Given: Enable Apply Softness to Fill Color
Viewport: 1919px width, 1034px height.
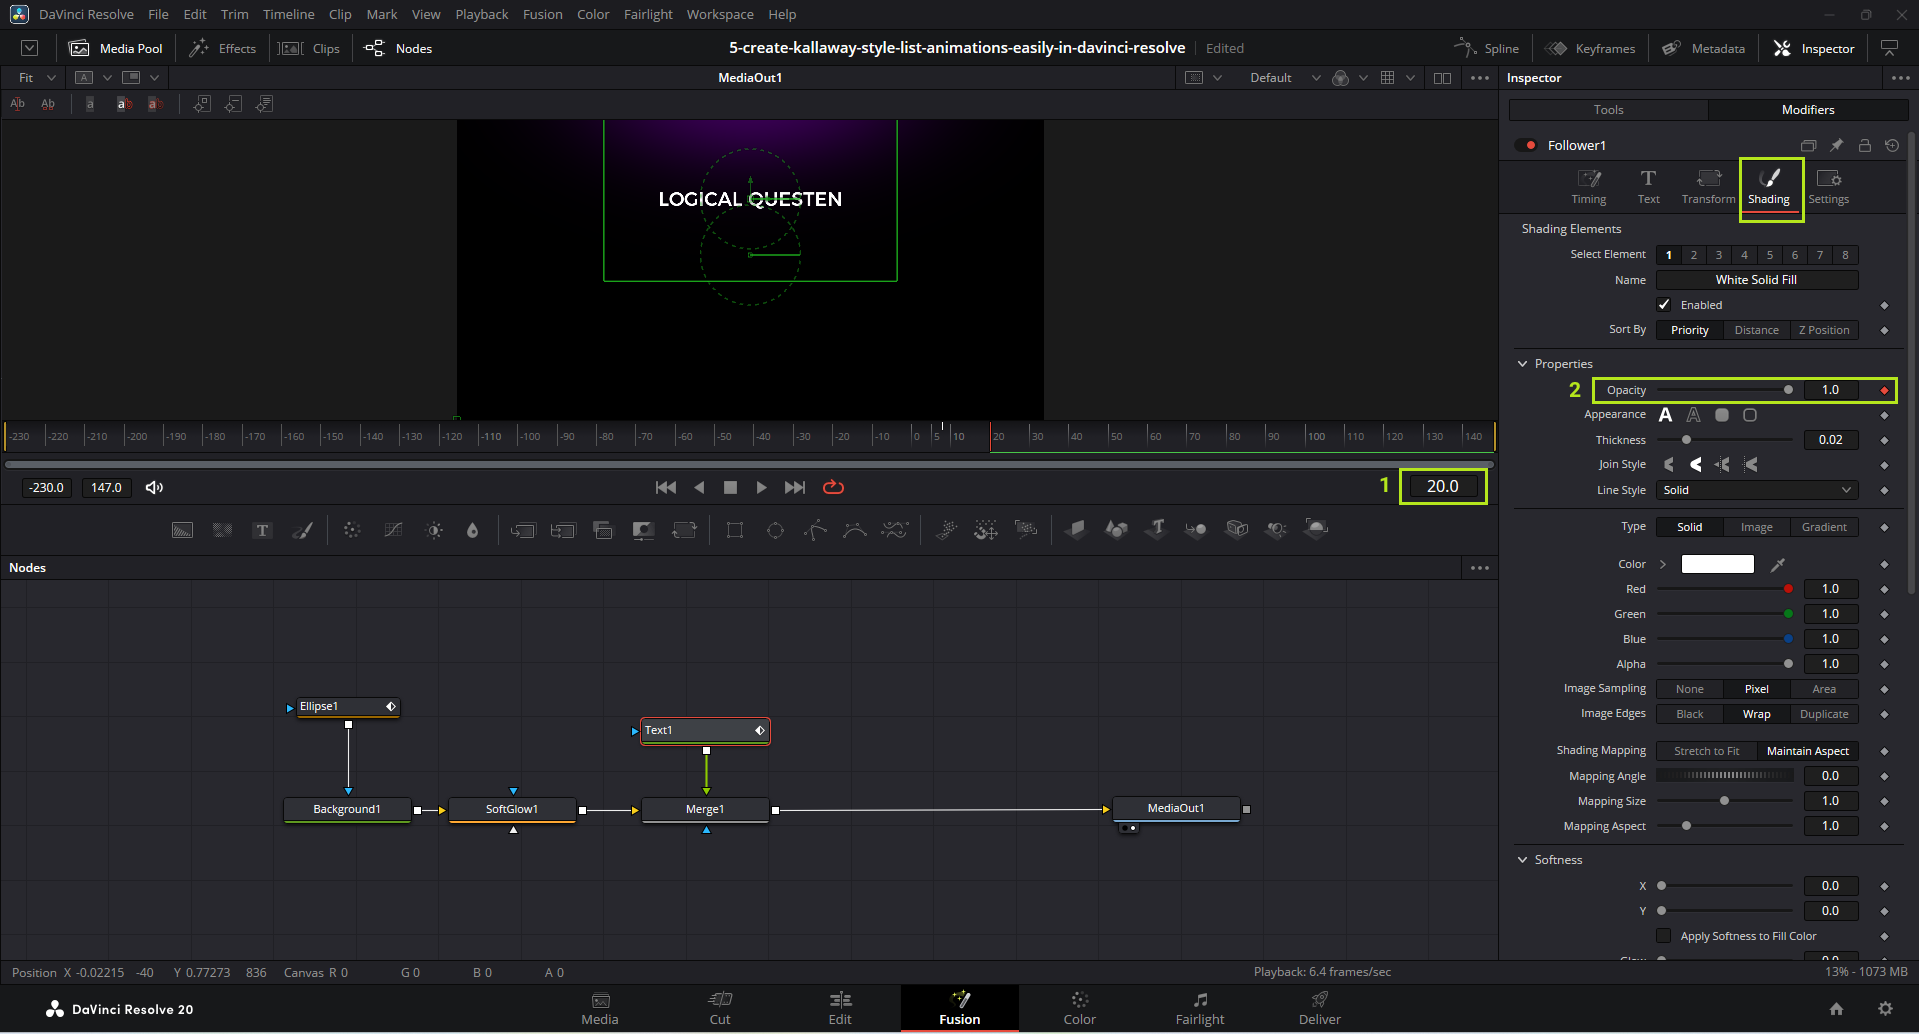Looking at the screenshot, I should [x=1664, y=936].
